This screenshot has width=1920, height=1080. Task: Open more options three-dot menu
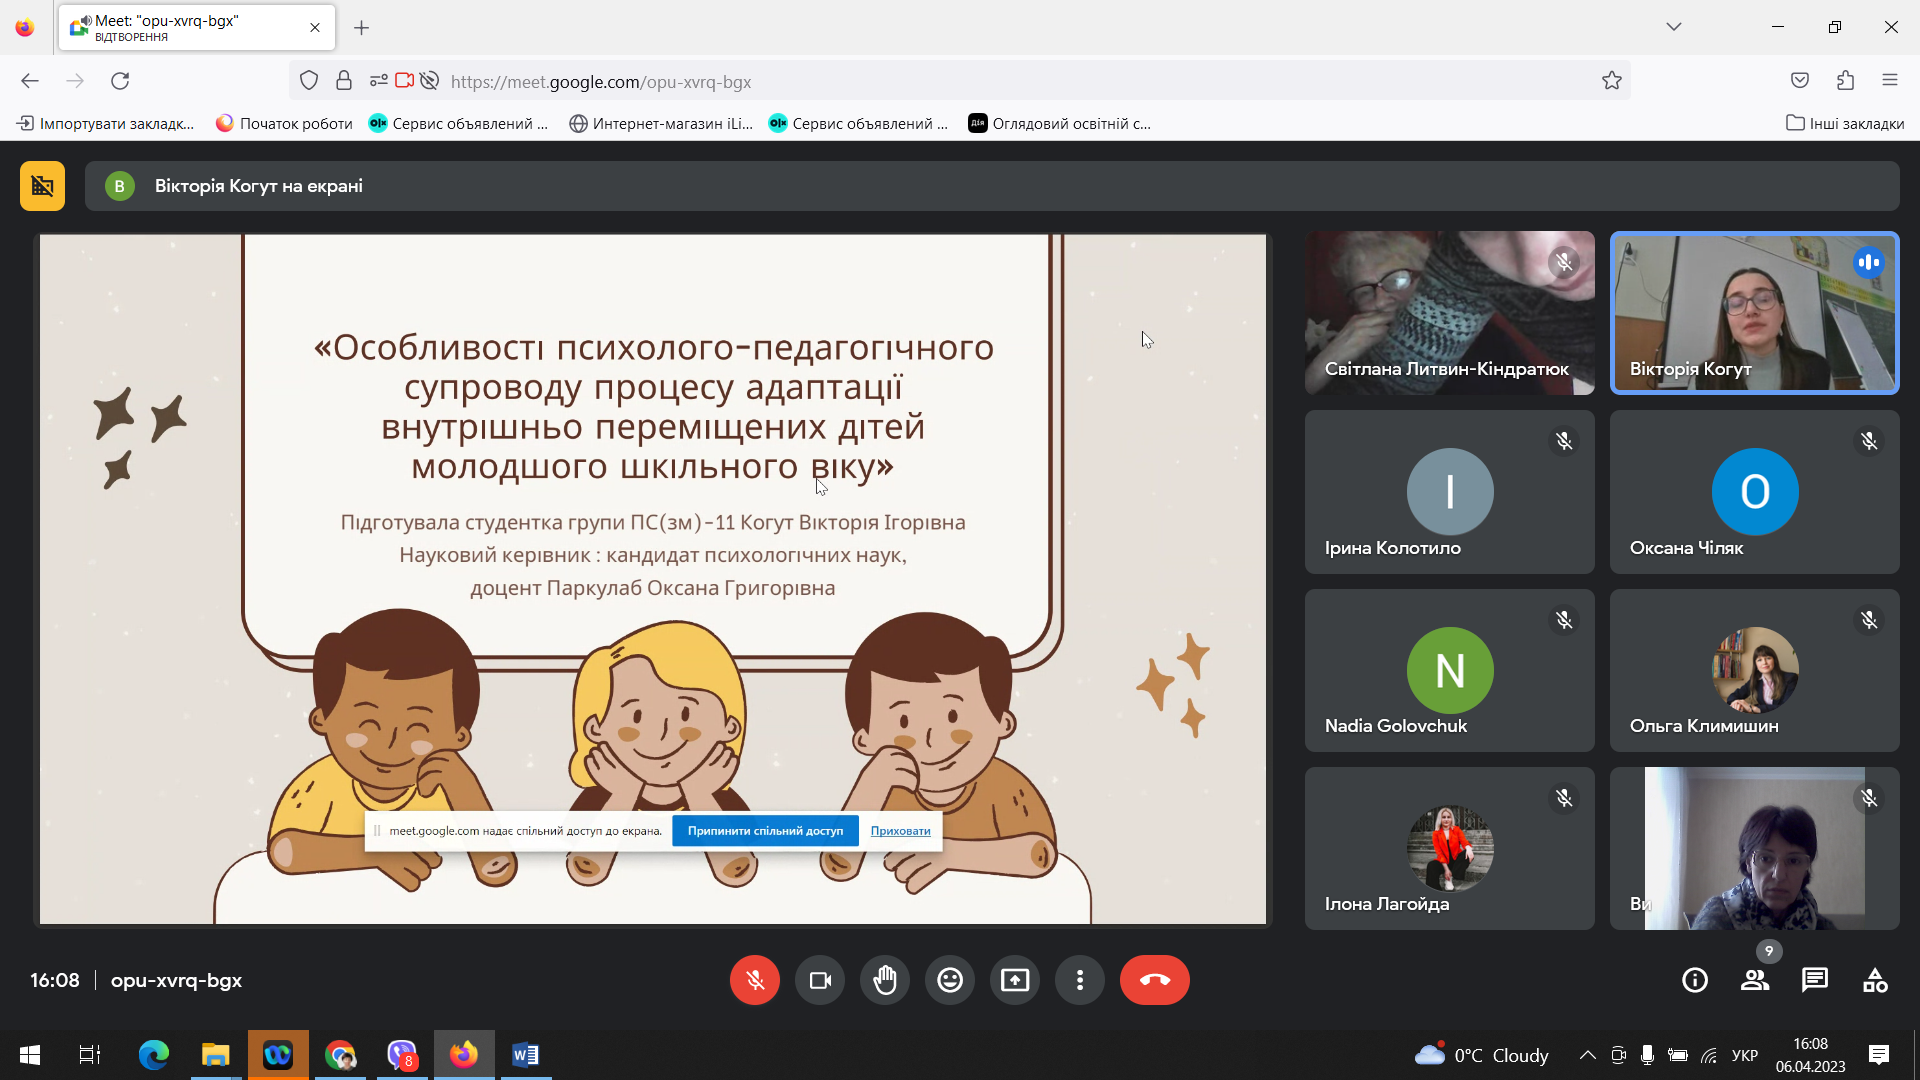[1080, 980]
